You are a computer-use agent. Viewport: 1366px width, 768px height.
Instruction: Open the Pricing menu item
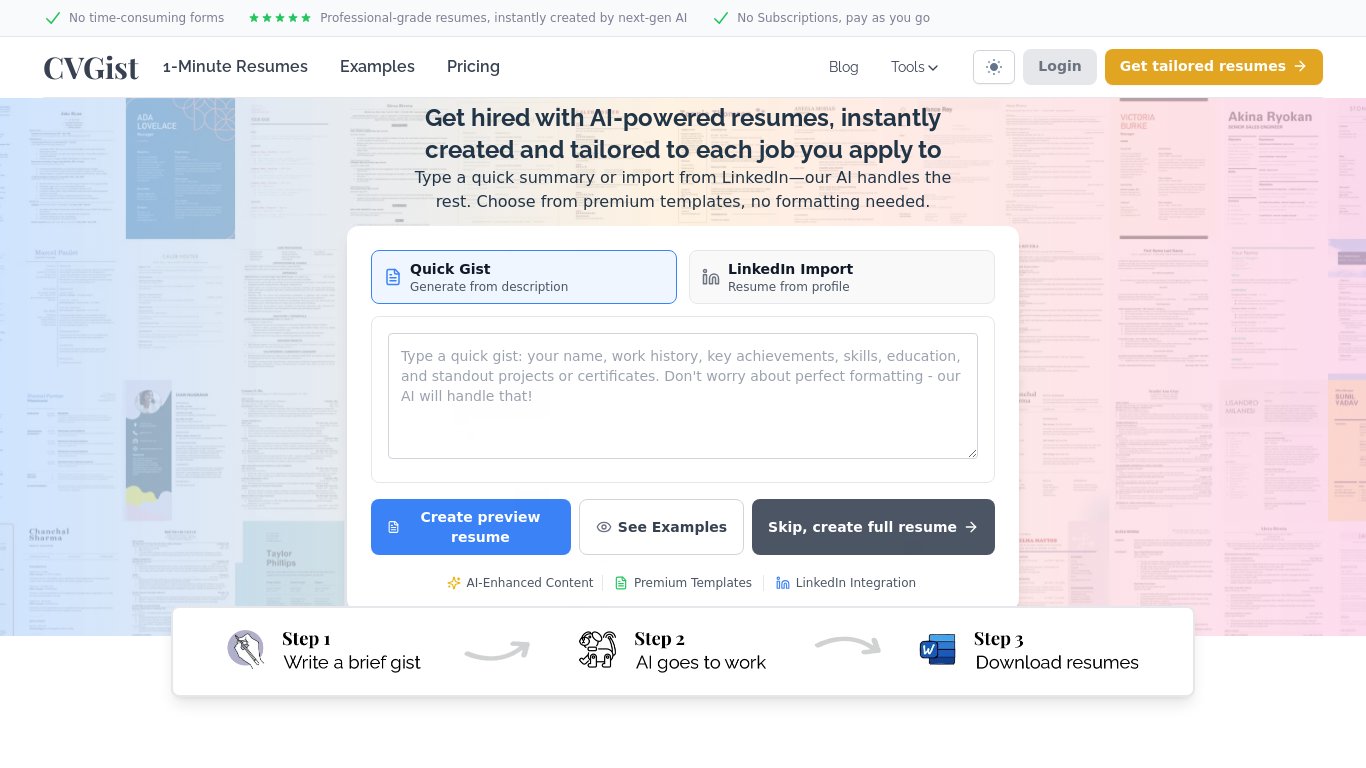[473, 67]
